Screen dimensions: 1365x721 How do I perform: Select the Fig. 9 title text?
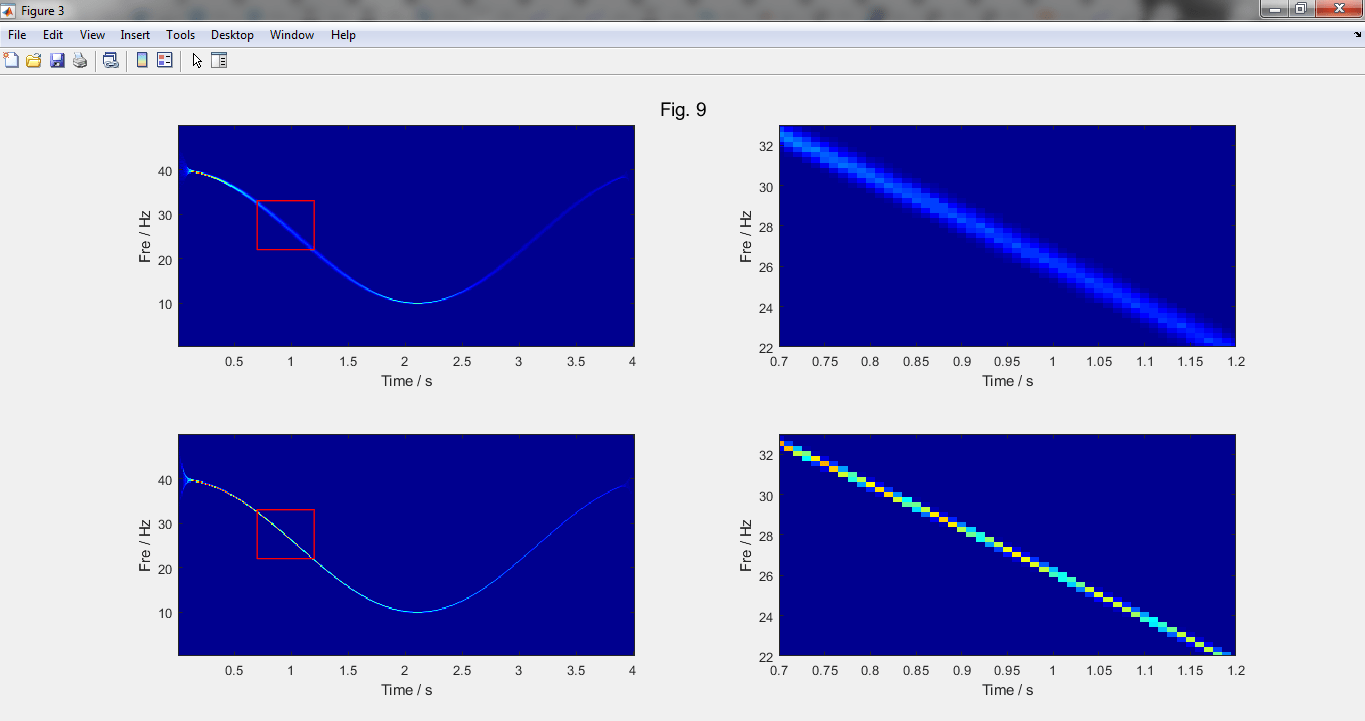click(683, 110)
